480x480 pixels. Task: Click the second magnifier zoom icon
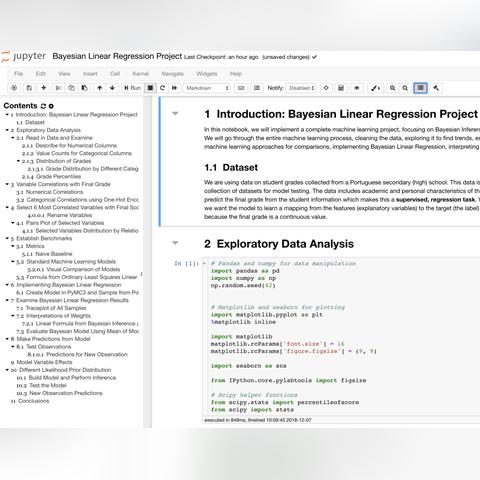pyautogui.click(x=405, y=88)
